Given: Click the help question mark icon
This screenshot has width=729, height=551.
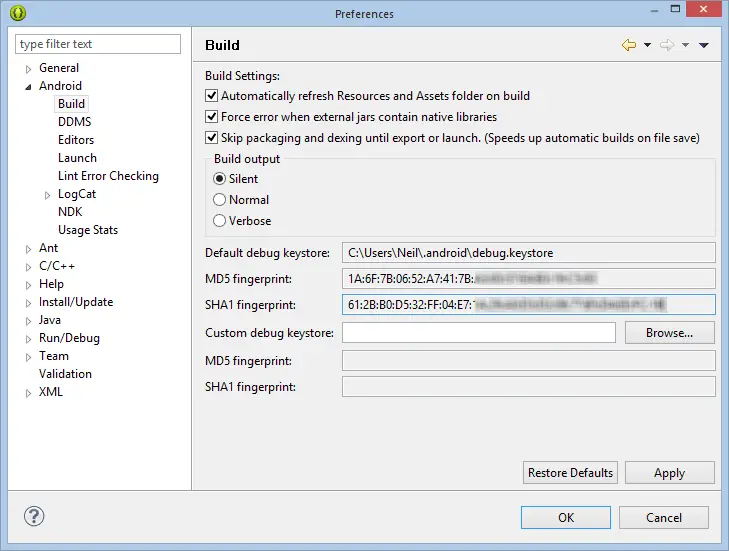Looking at the screenshot, I should [x=34, y=517].
